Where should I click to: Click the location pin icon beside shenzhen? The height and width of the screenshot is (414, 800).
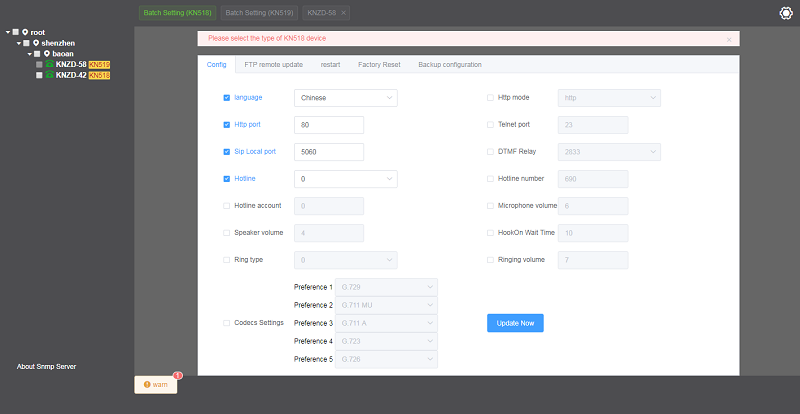[36, 43]
